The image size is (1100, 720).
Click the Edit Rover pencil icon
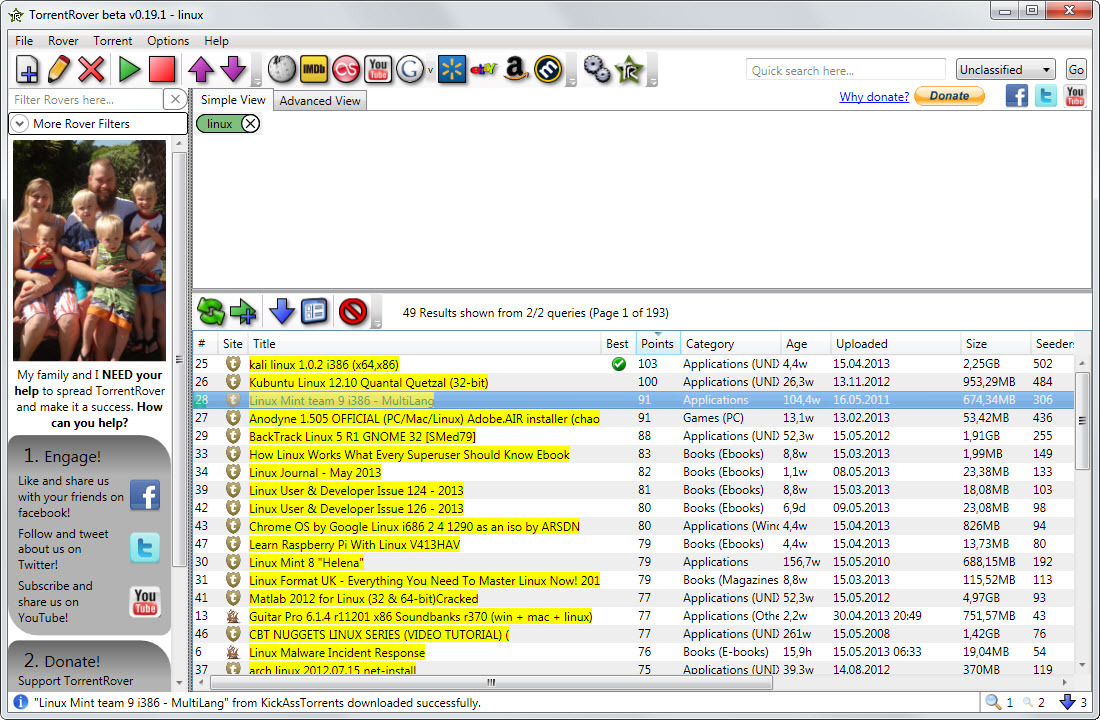point(59,69)
